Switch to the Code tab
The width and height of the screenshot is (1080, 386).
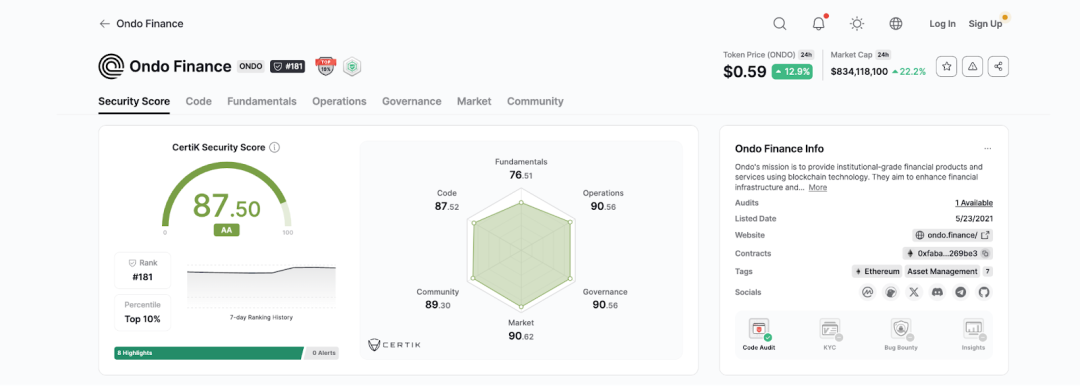(198, 101)
